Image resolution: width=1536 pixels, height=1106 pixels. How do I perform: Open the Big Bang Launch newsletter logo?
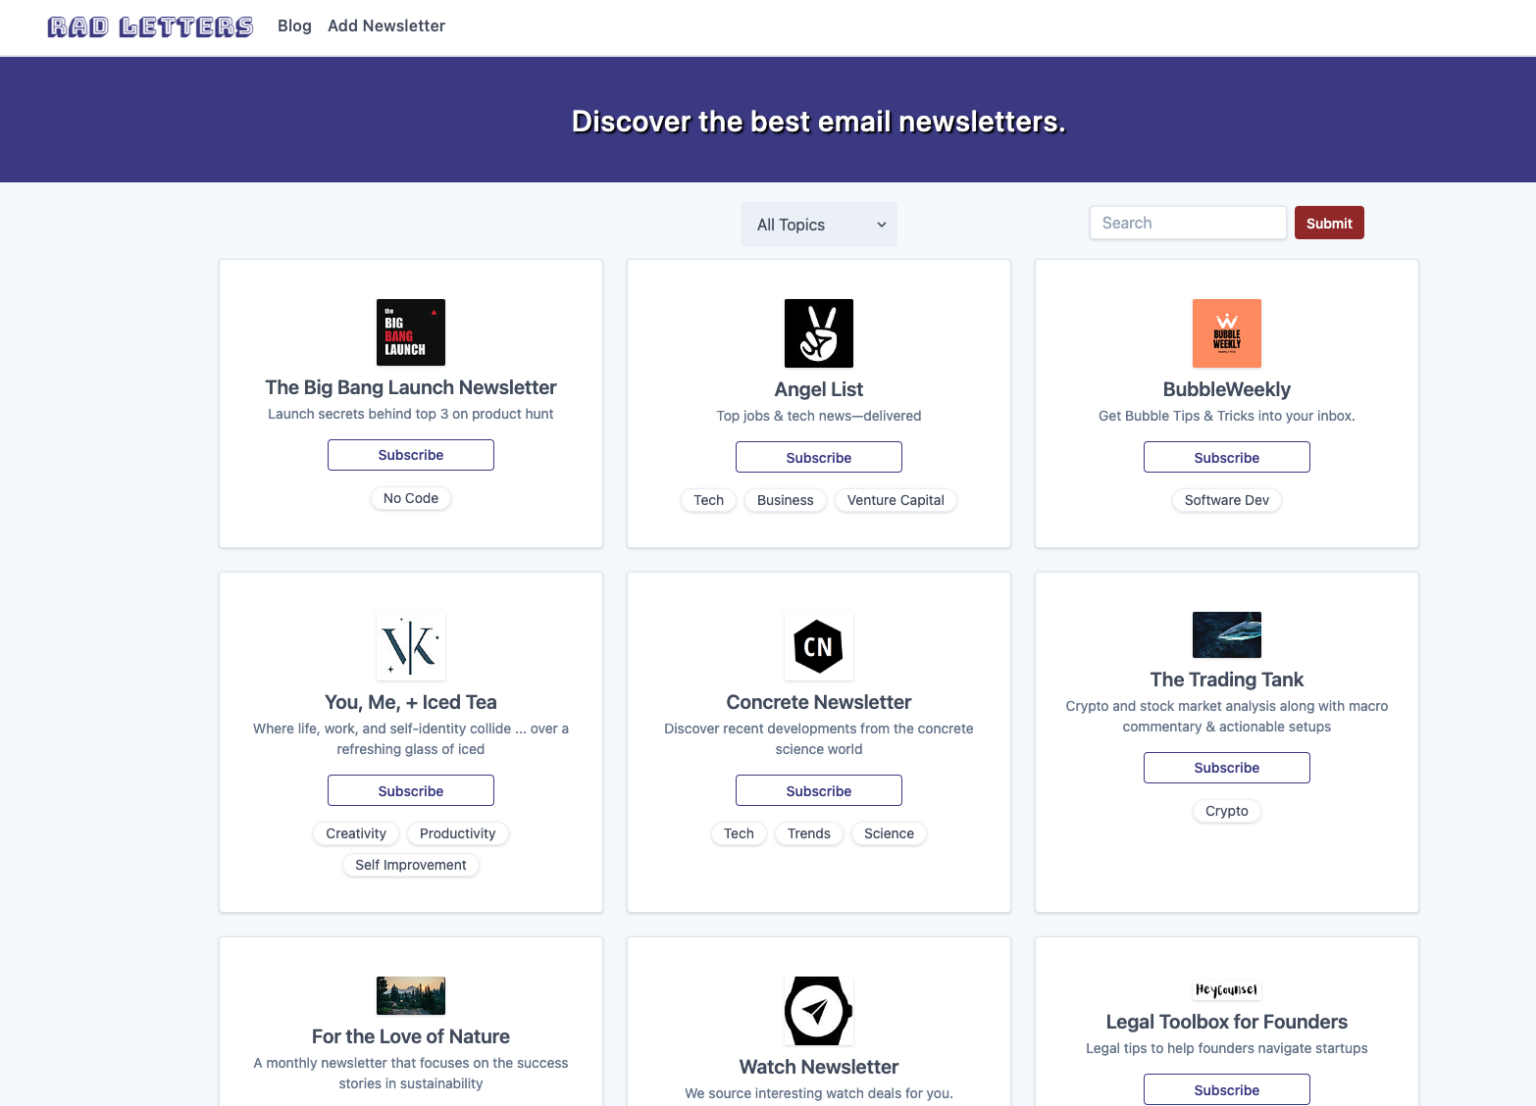(410, 332)
